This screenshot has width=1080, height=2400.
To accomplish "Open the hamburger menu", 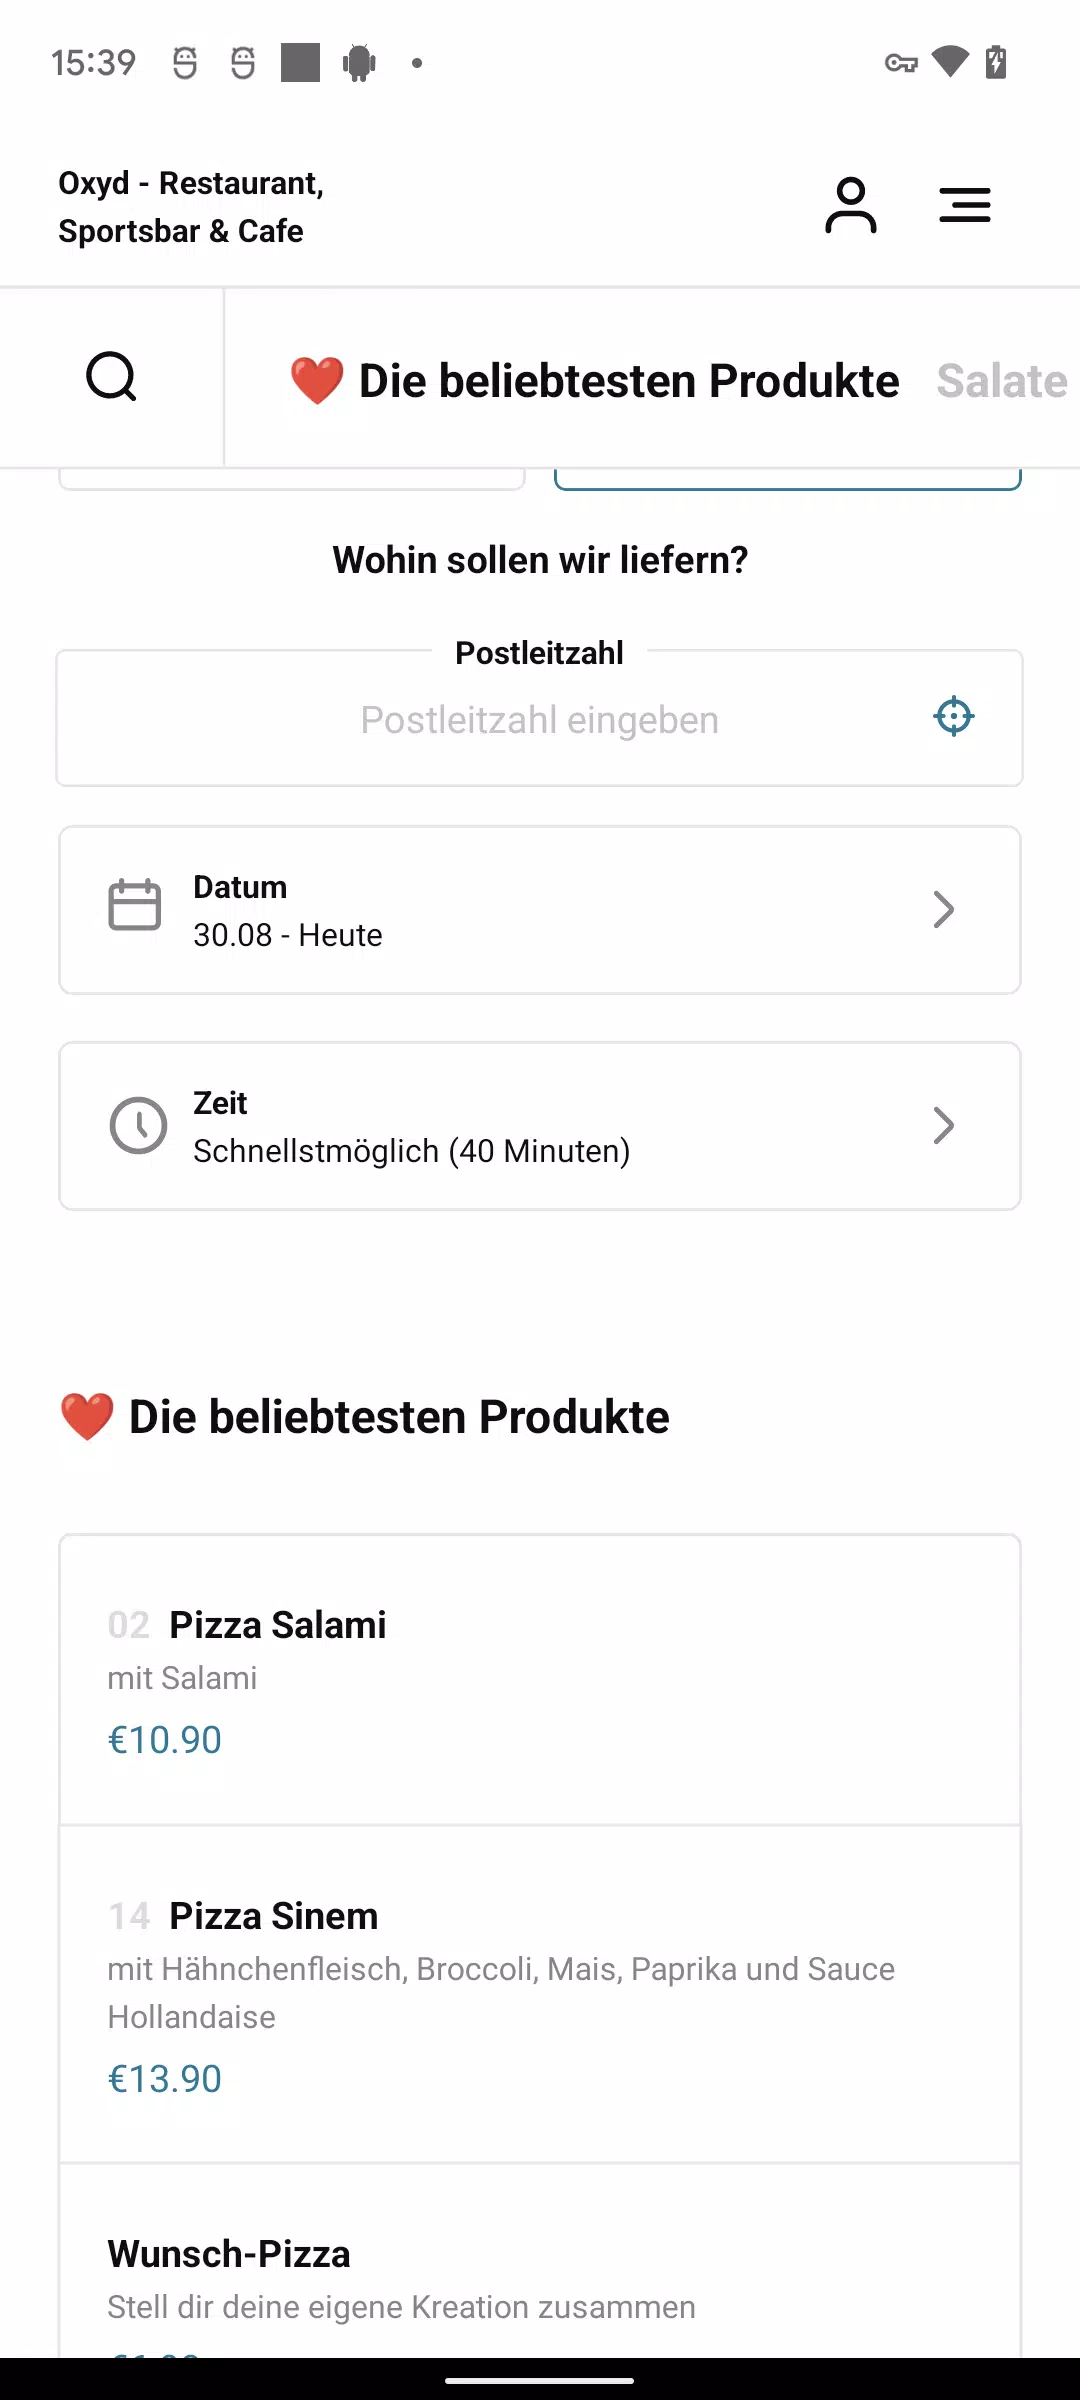I will coord(964,206).
